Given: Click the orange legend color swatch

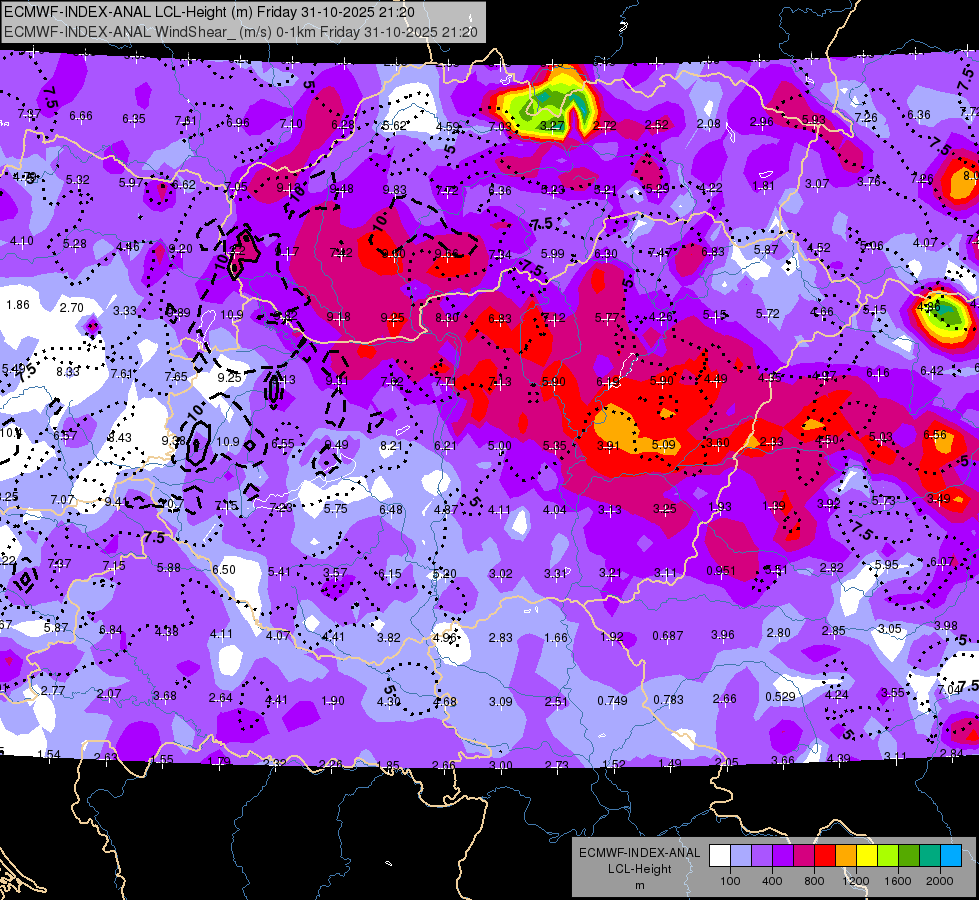Looking at the screenshot, I should click(845, 856).
